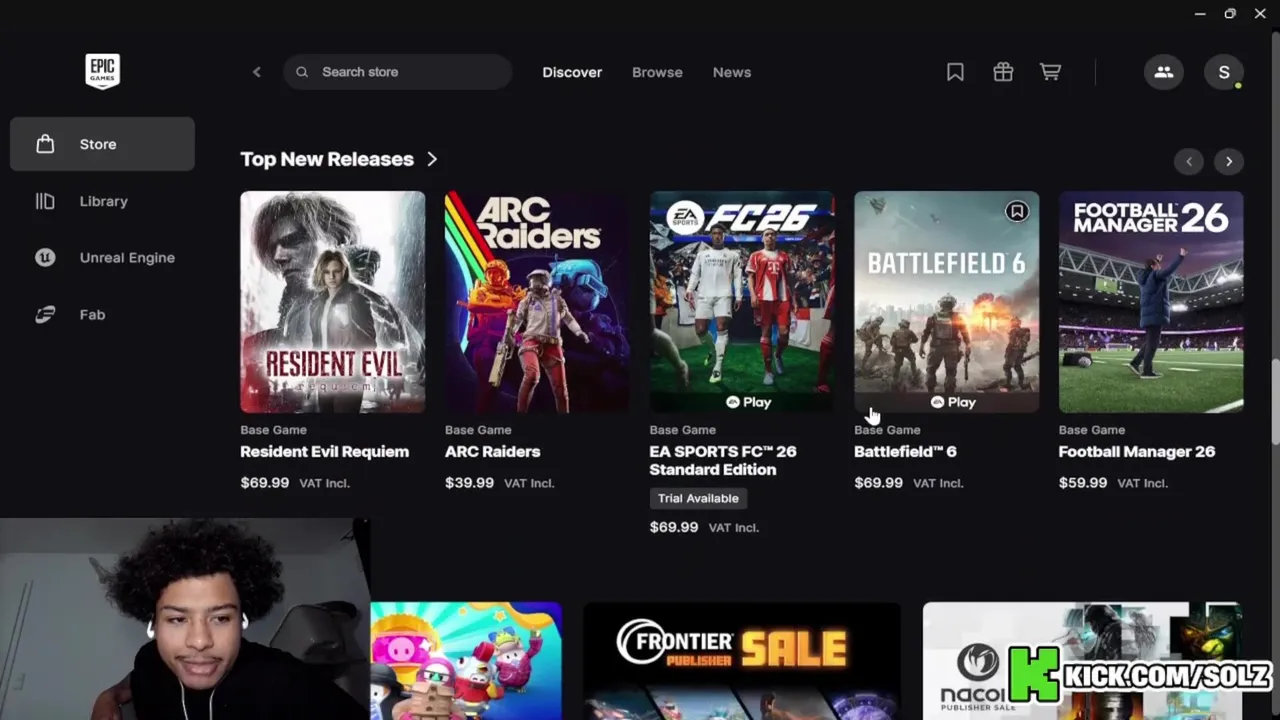Open the Fall Guys promo banner
This screenshot has height=720, width=1280.
point(466,661)
